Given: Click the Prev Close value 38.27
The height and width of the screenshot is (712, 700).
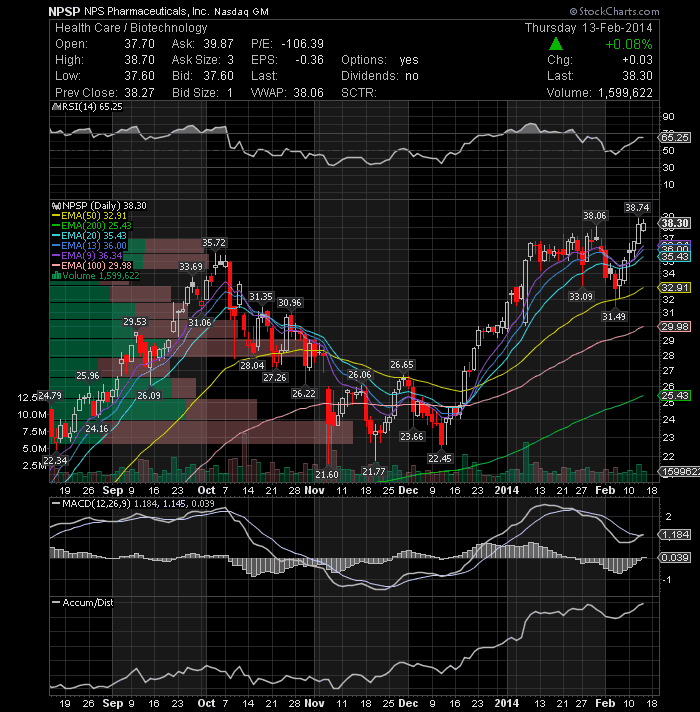Looking at the screenshot, I should [139, 93].
